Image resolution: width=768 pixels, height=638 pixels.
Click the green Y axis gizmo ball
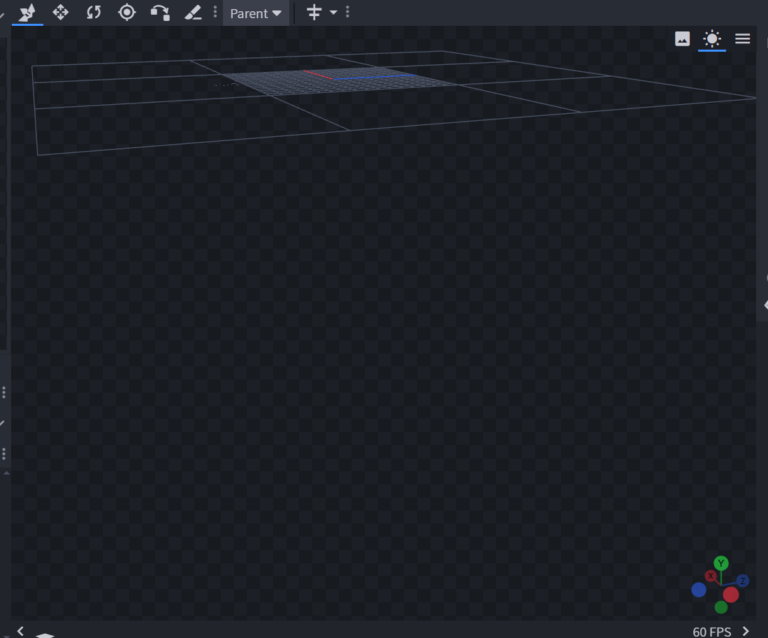pyautogui.click(x=721, y=563)
